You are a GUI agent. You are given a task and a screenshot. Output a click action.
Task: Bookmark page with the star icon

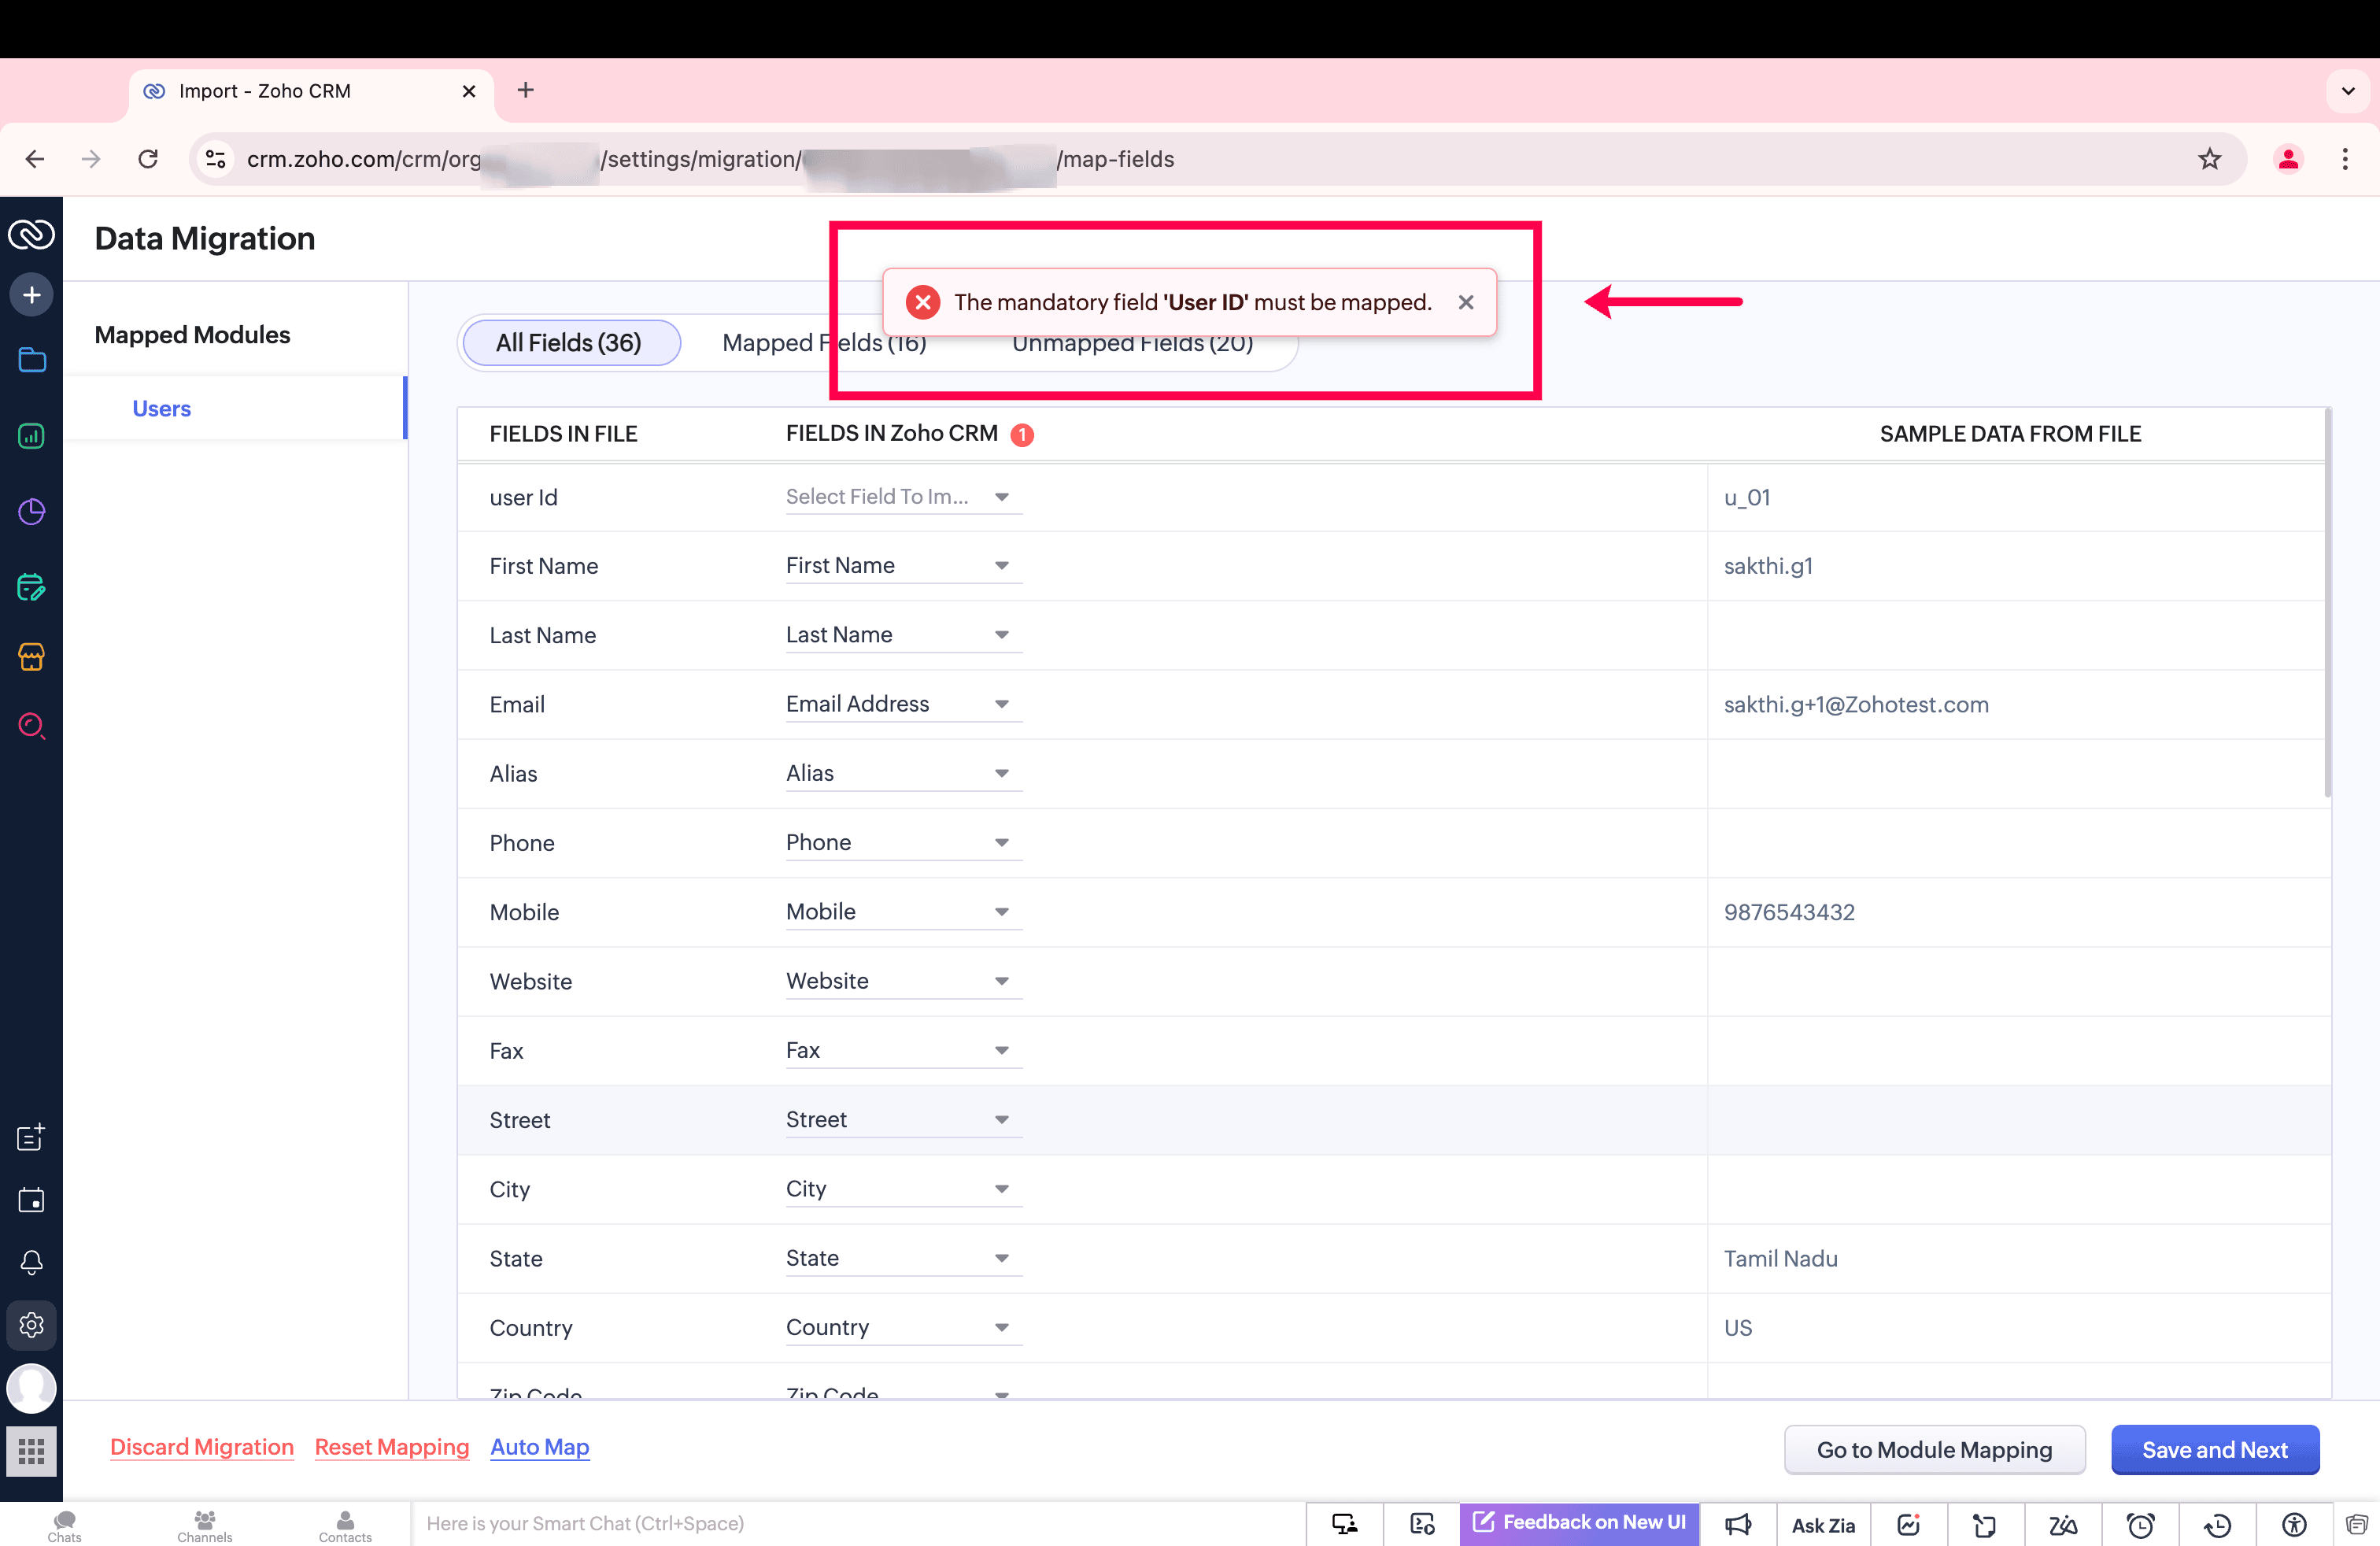2209,159
